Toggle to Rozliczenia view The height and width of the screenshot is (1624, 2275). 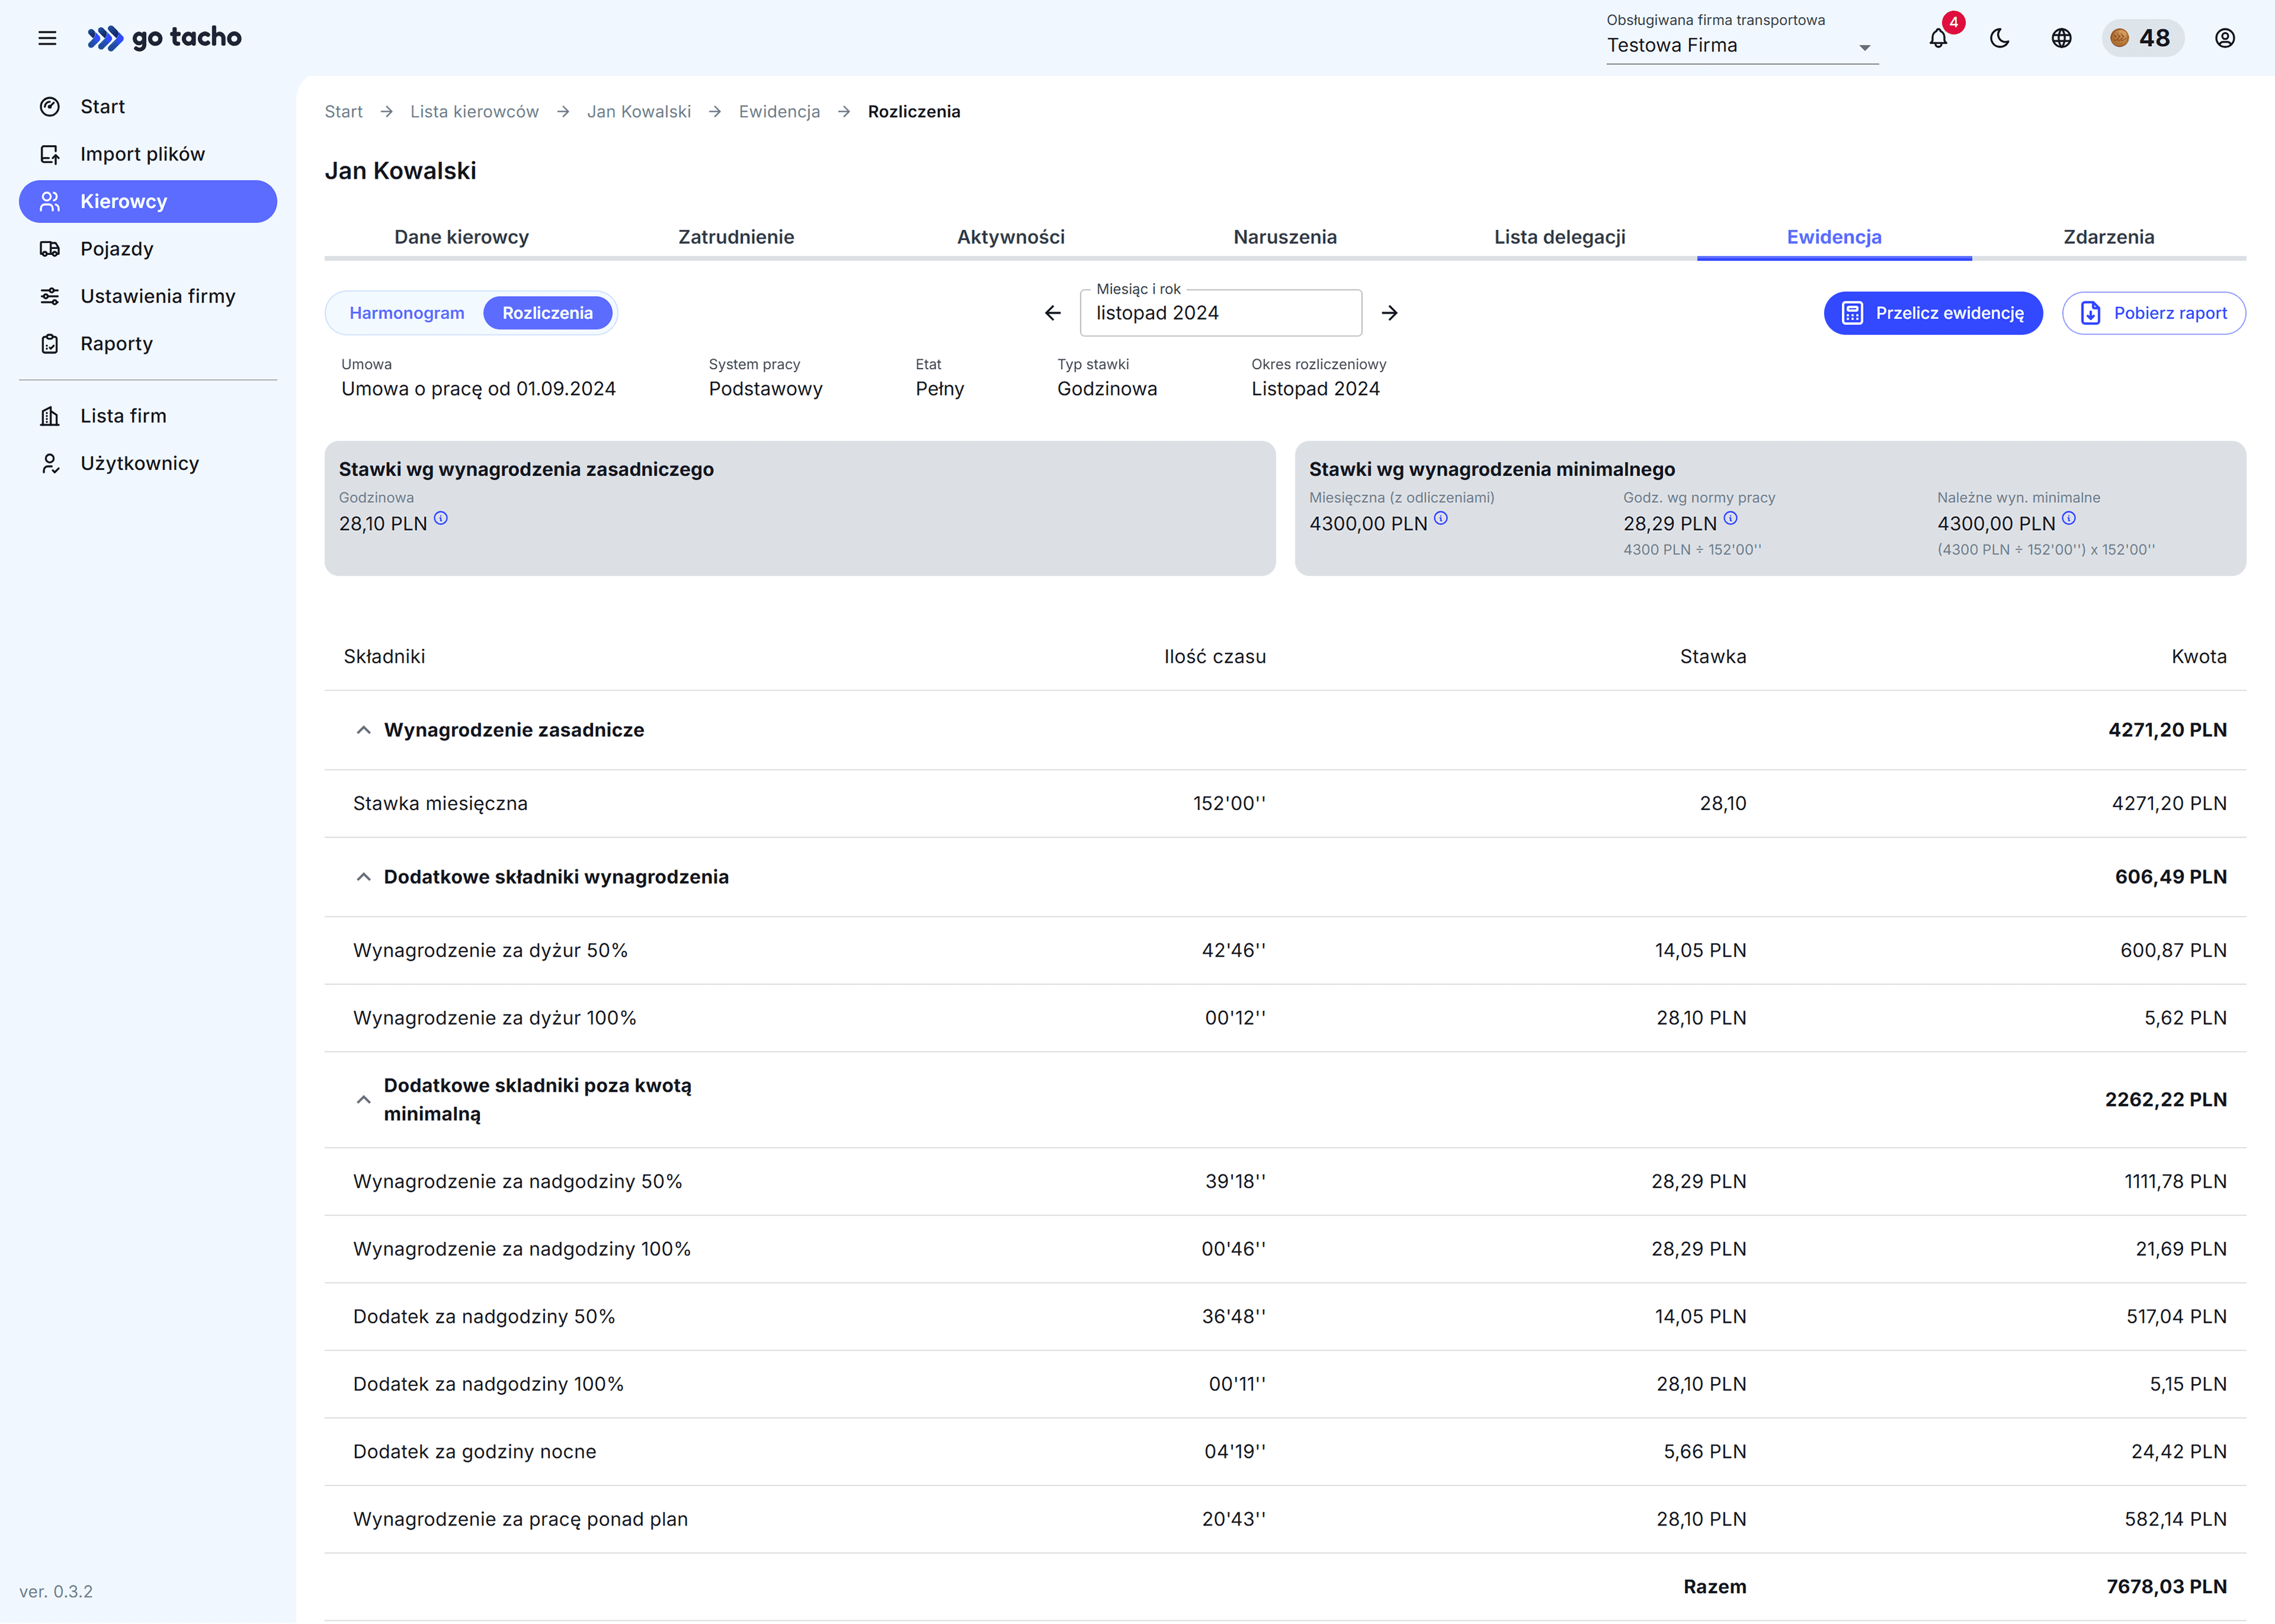[x=548, y=313]
